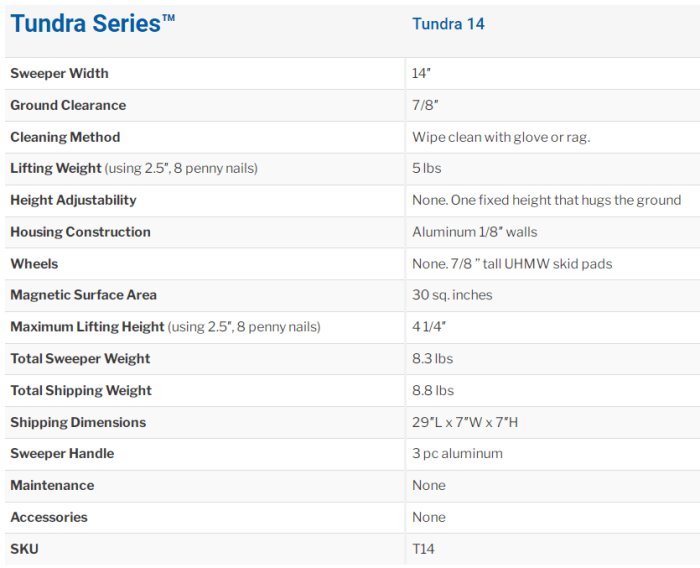Select the '5 lbs' lifting weight value
Viewport: 700px width, 568px height.
tap(427, 168)
